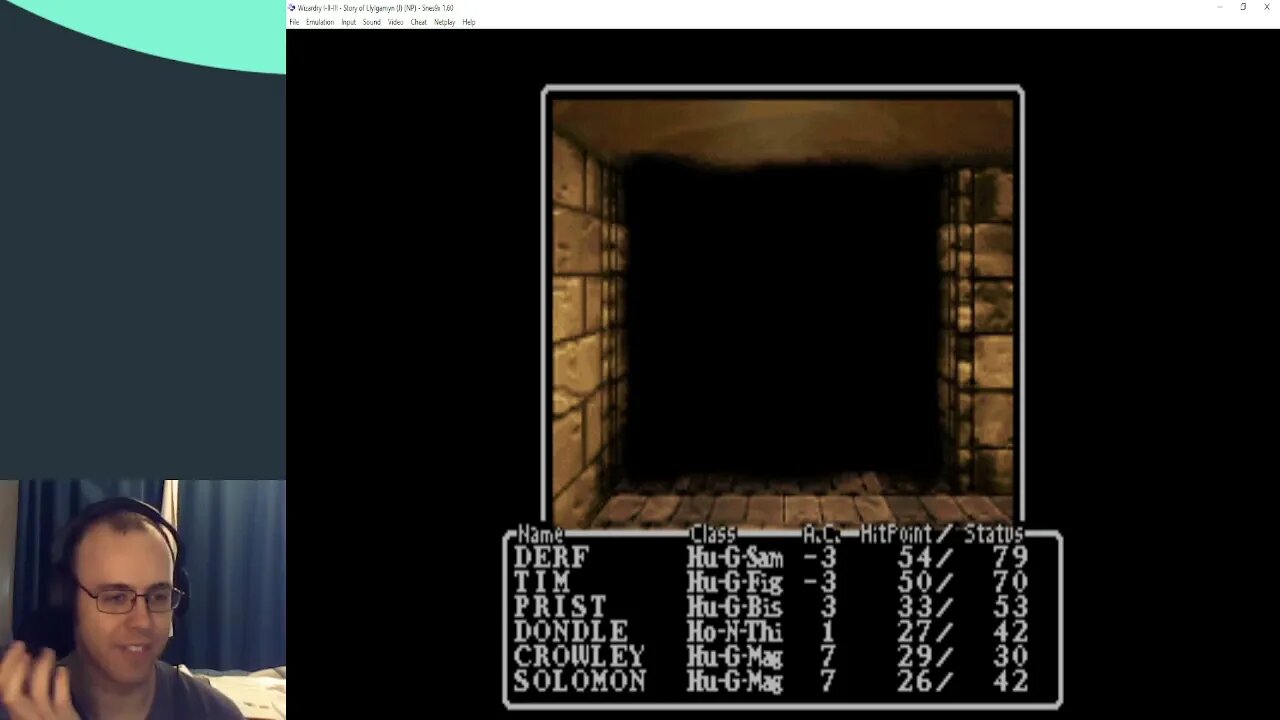Click the Name column header

[541, 535]
